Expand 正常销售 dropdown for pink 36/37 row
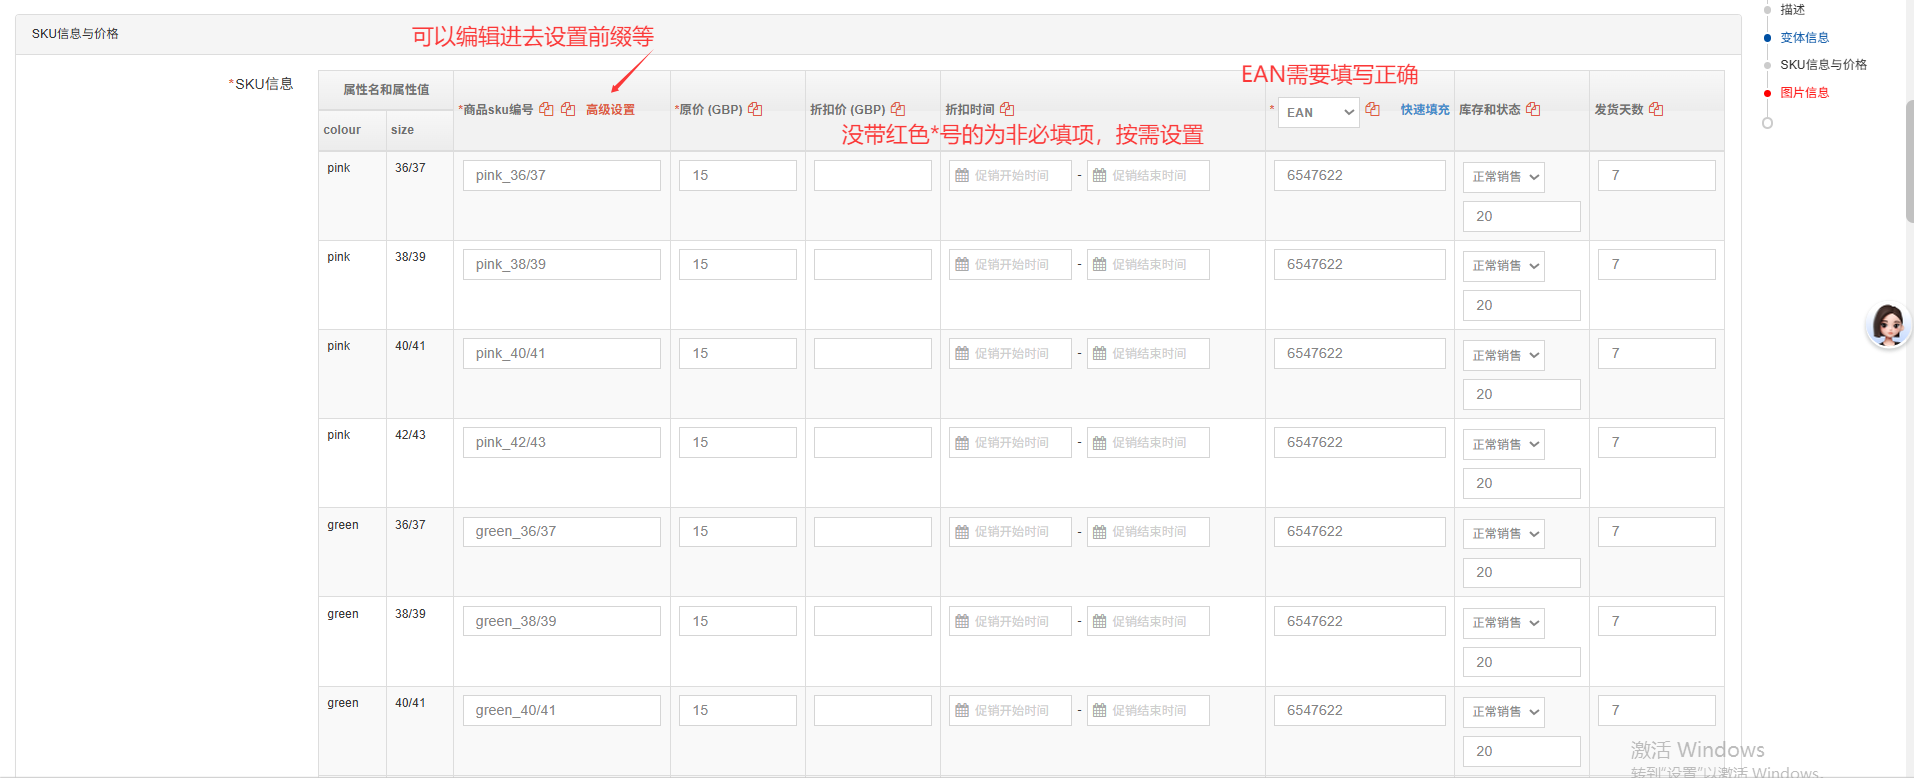The height and width of the screenshot is (778, 1914). click(x=1503, y=177)
